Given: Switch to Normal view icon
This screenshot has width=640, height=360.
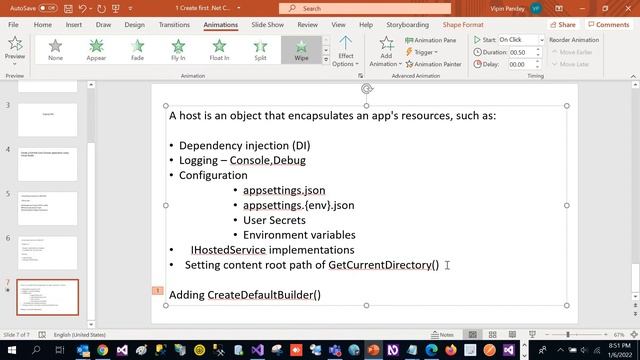Looking at the screenshot, I should pyautogui.click(x=473, y=335).
